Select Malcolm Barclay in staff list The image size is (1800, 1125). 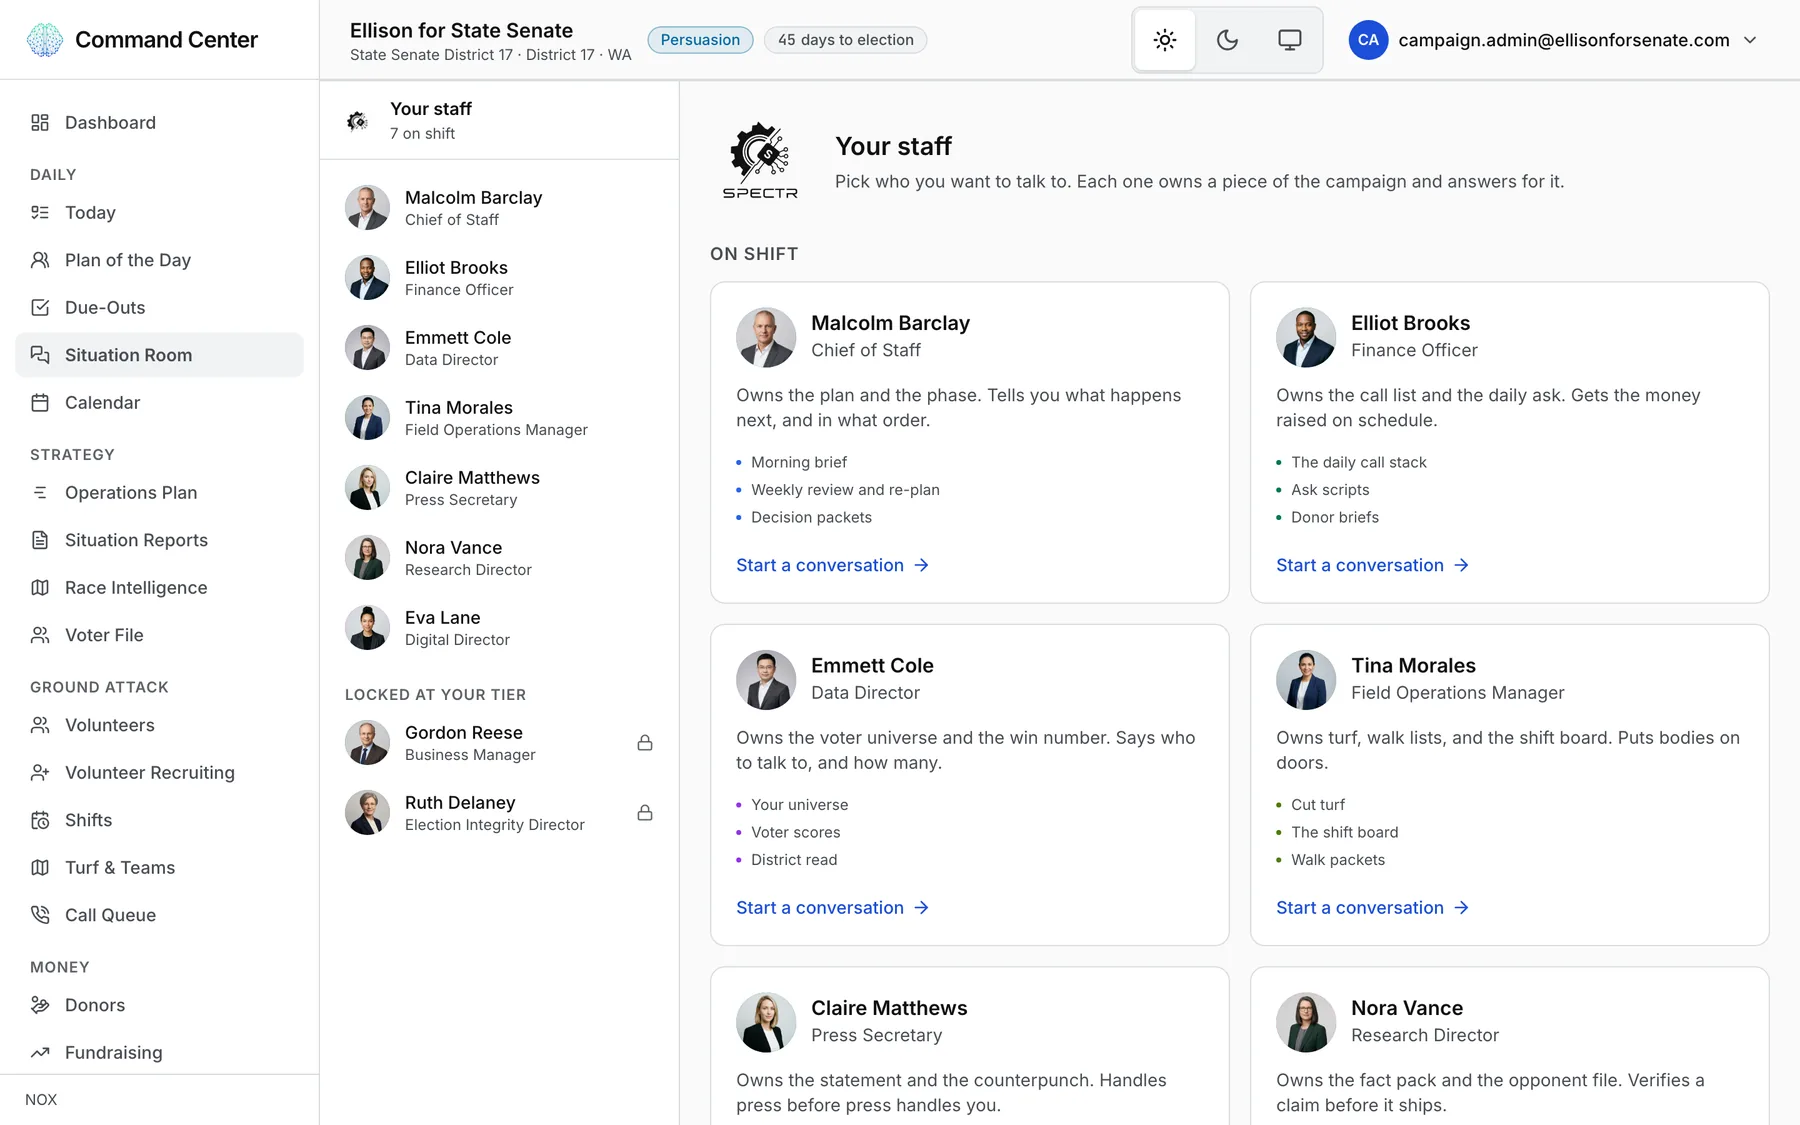pos(499,208)
